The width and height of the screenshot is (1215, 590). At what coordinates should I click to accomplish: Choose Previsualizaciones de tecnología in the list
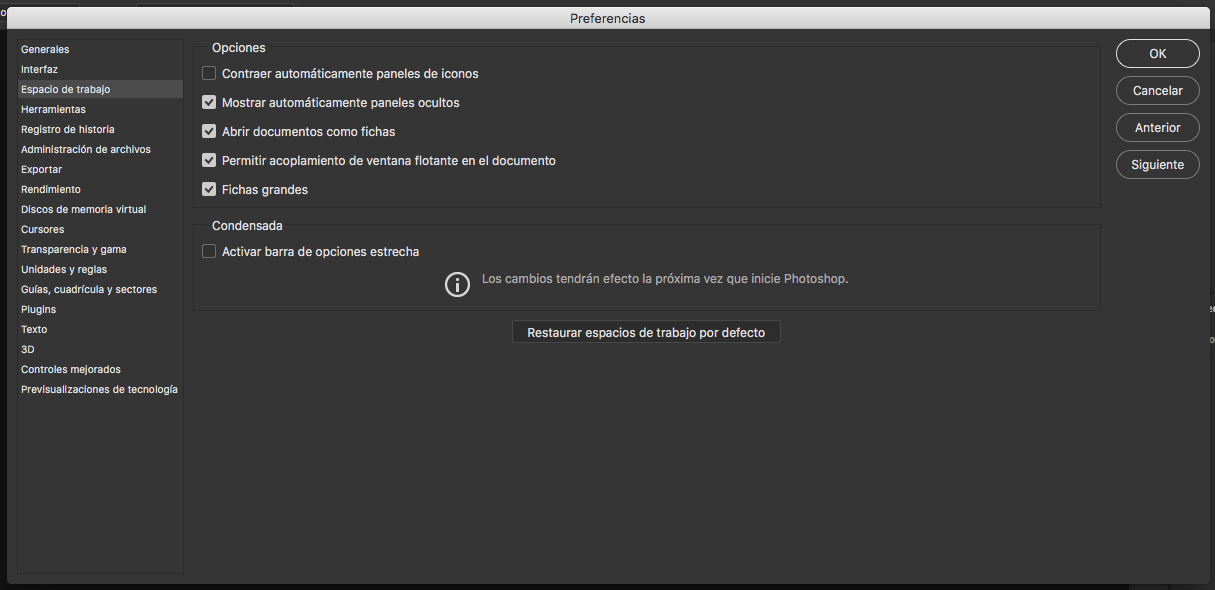pos(99,389)
